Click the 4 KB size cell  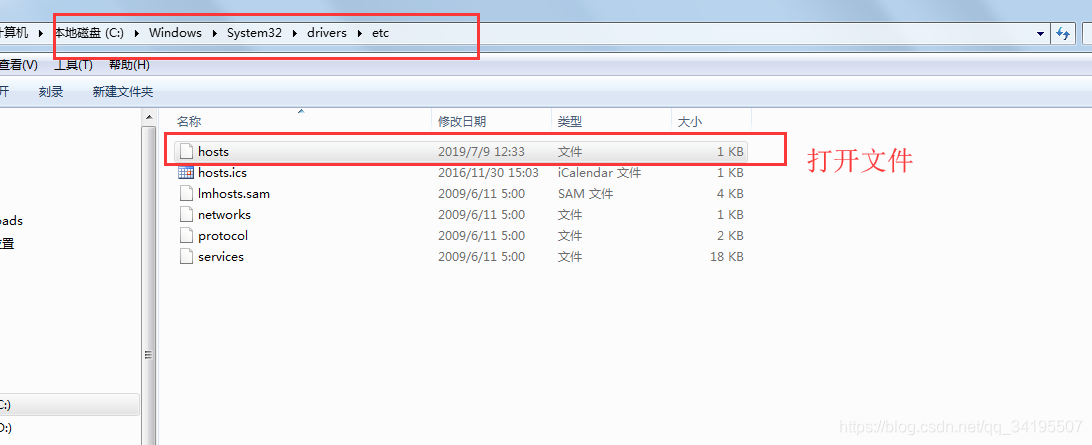click(730, 194)
